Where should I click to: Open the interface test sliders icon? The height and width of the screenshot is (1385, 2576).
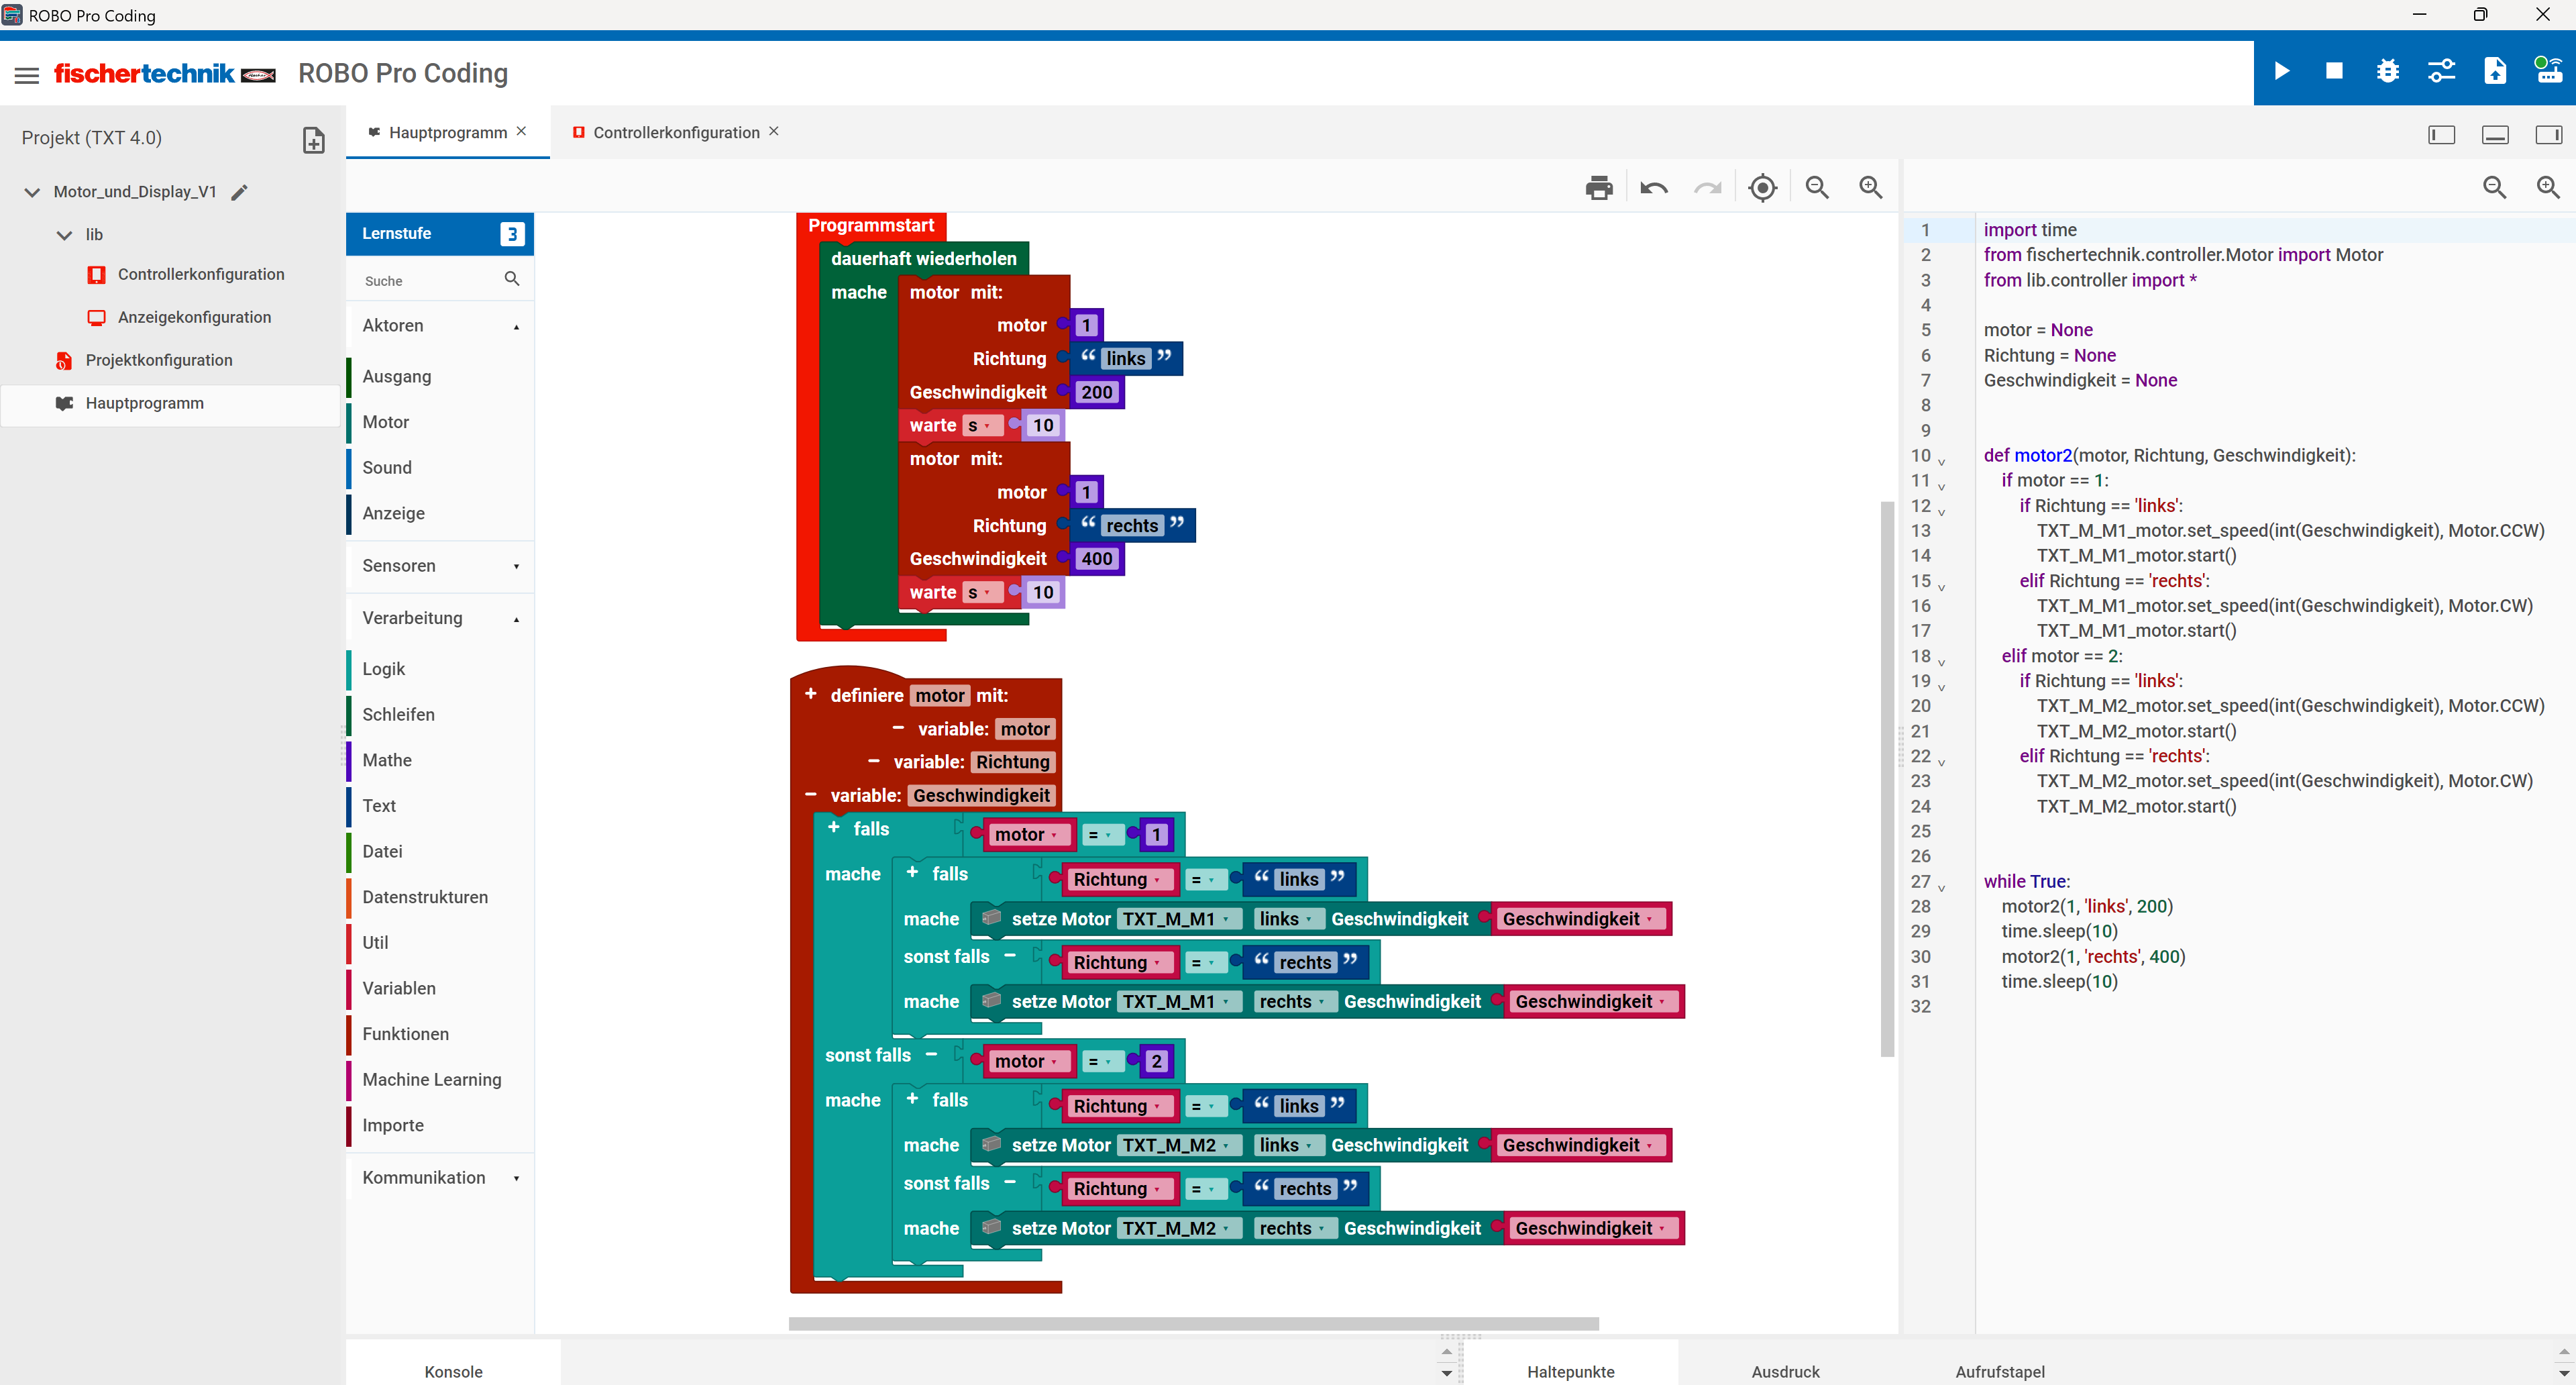(x=2441, y=72)
